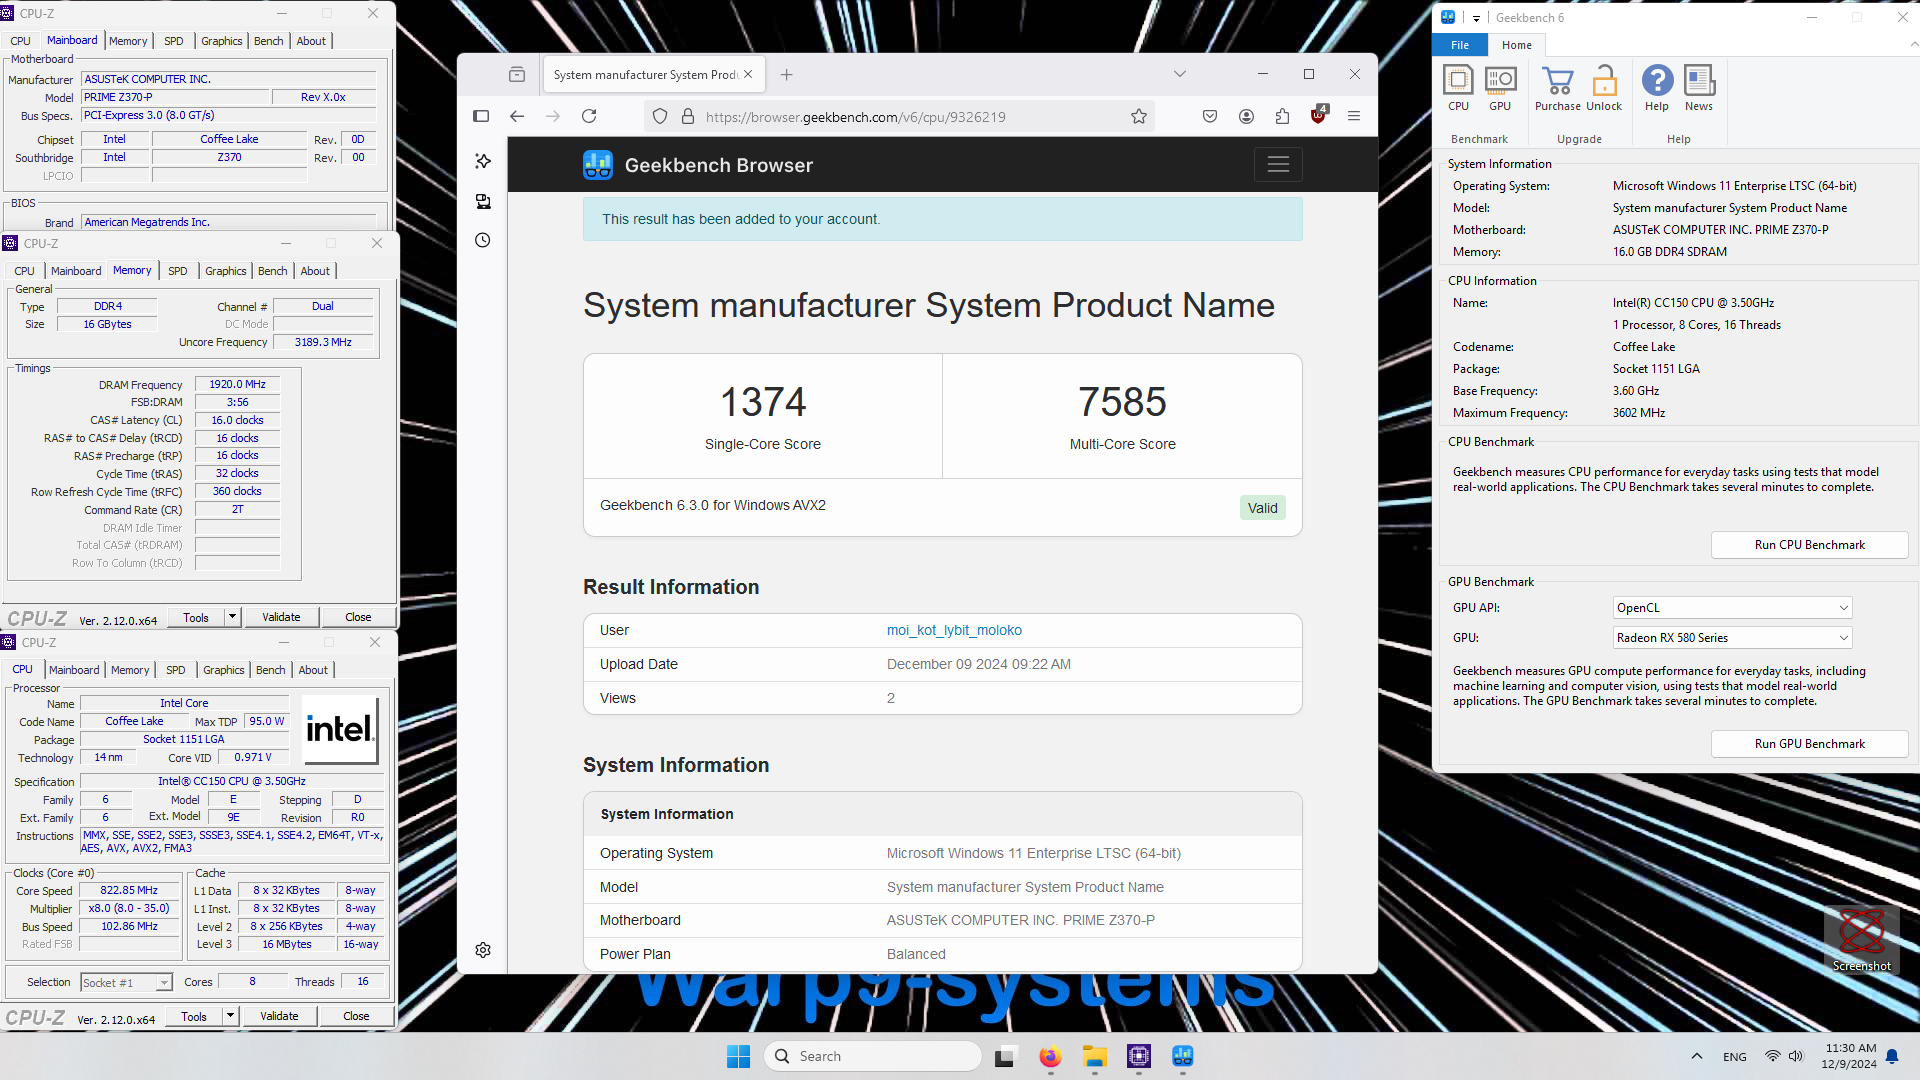Open the Pocket save icon
This screenshot has height=1080, width=1920.
[x=1210, y=116]
